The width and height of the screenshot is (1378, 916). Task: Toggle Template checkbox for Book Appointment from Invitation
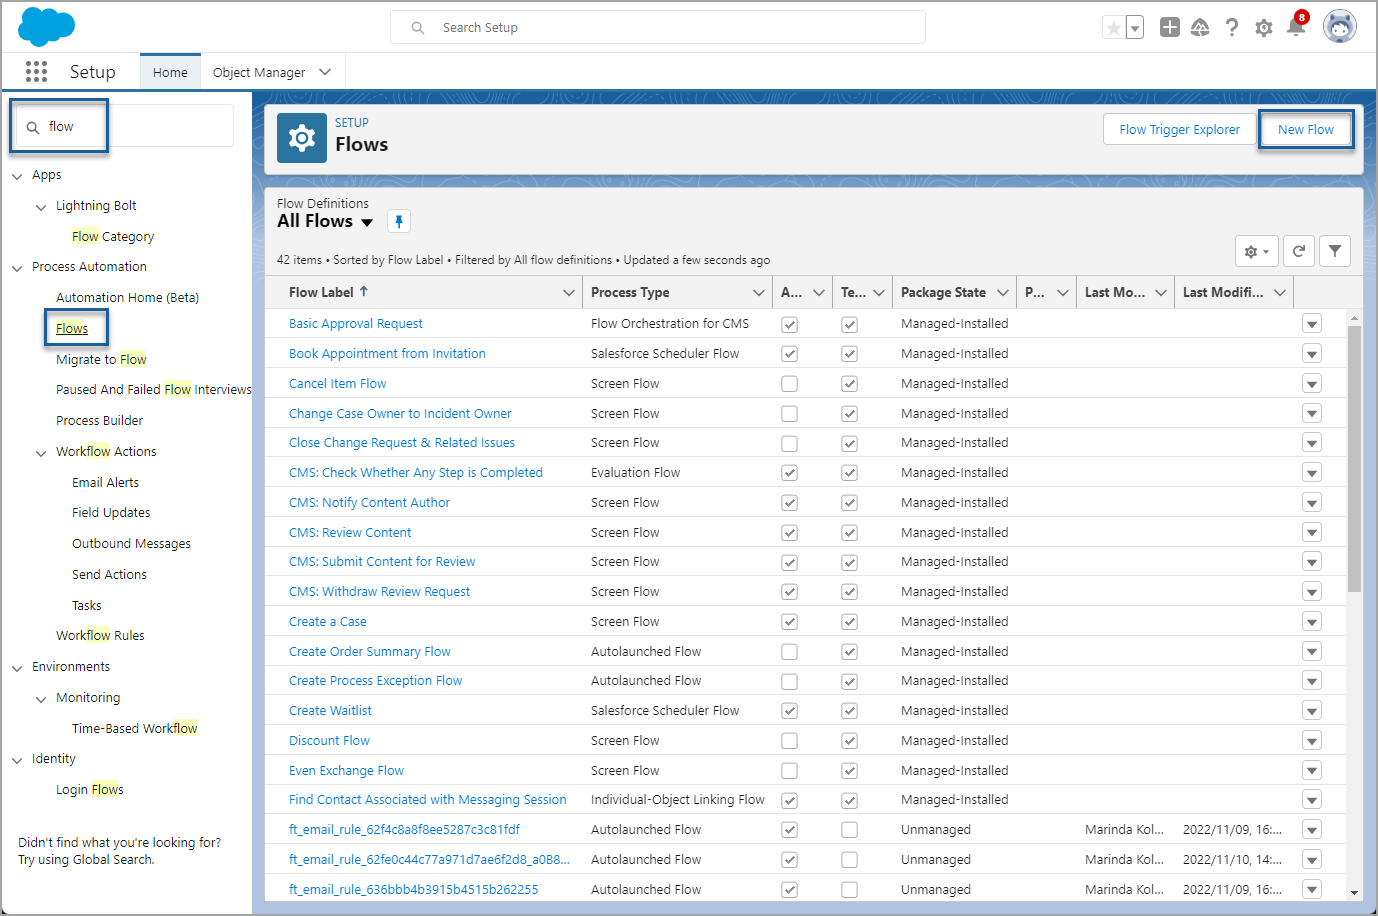(849, 353)
